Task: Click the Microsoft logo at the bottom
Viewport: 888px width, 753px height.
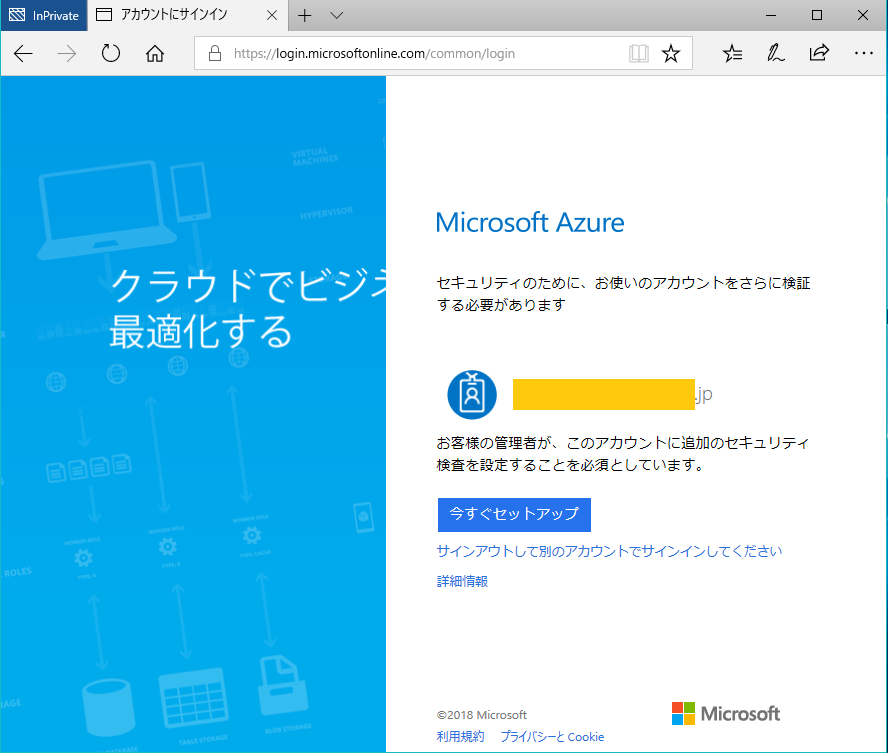Action: pos(726,713)
